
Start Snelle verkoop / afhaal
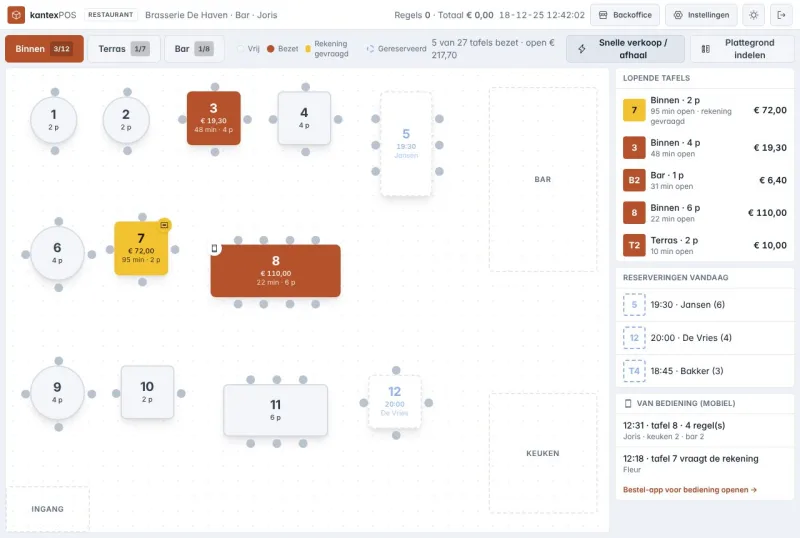(x=625, y=49)
